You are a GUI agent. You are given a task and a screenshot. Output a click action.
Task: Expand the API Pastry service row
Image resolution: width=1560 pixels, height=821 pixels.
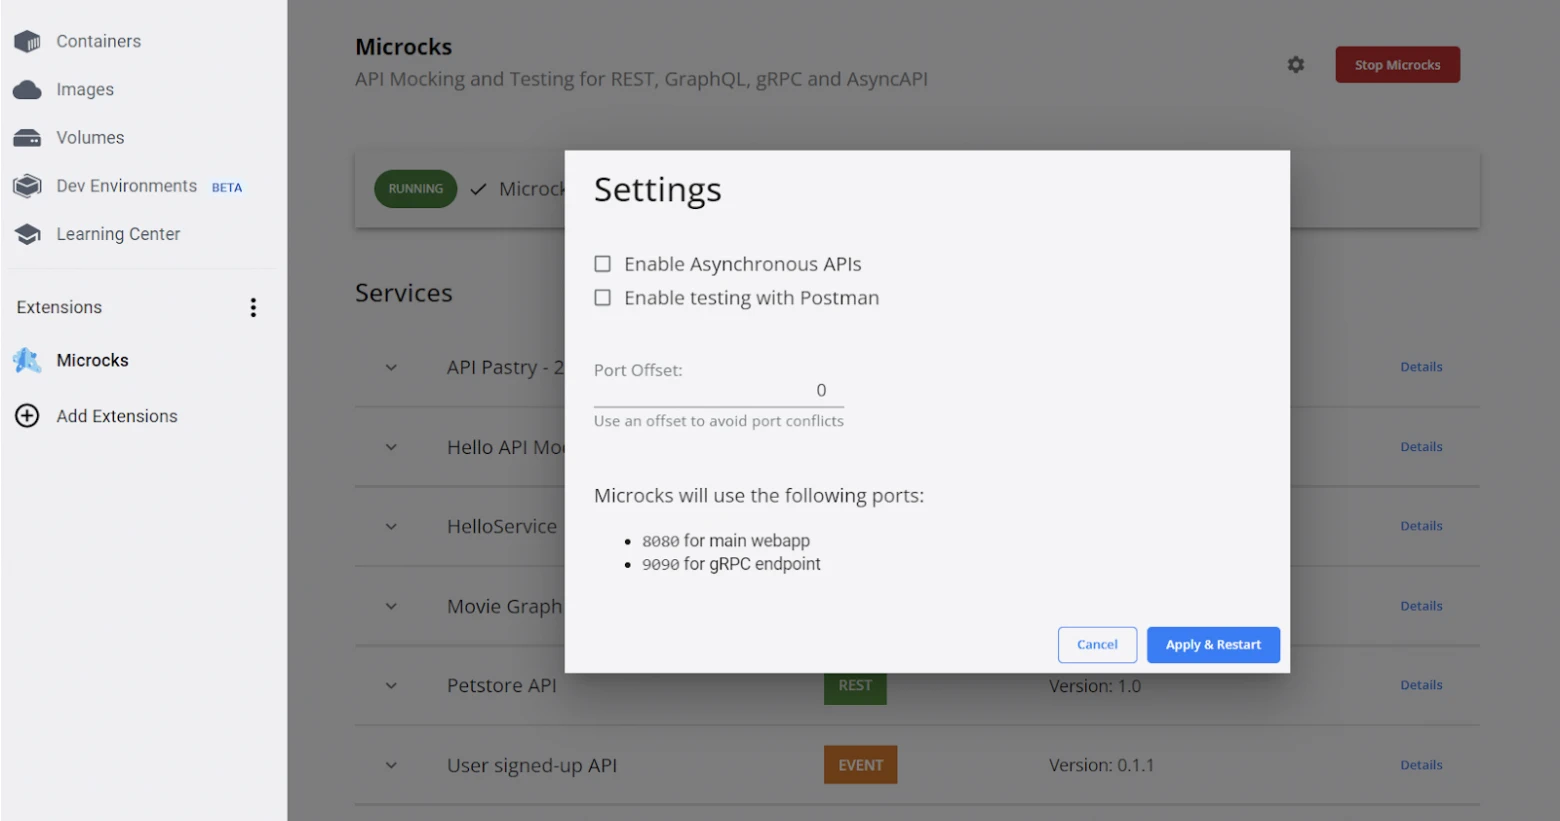coord(391,368)
